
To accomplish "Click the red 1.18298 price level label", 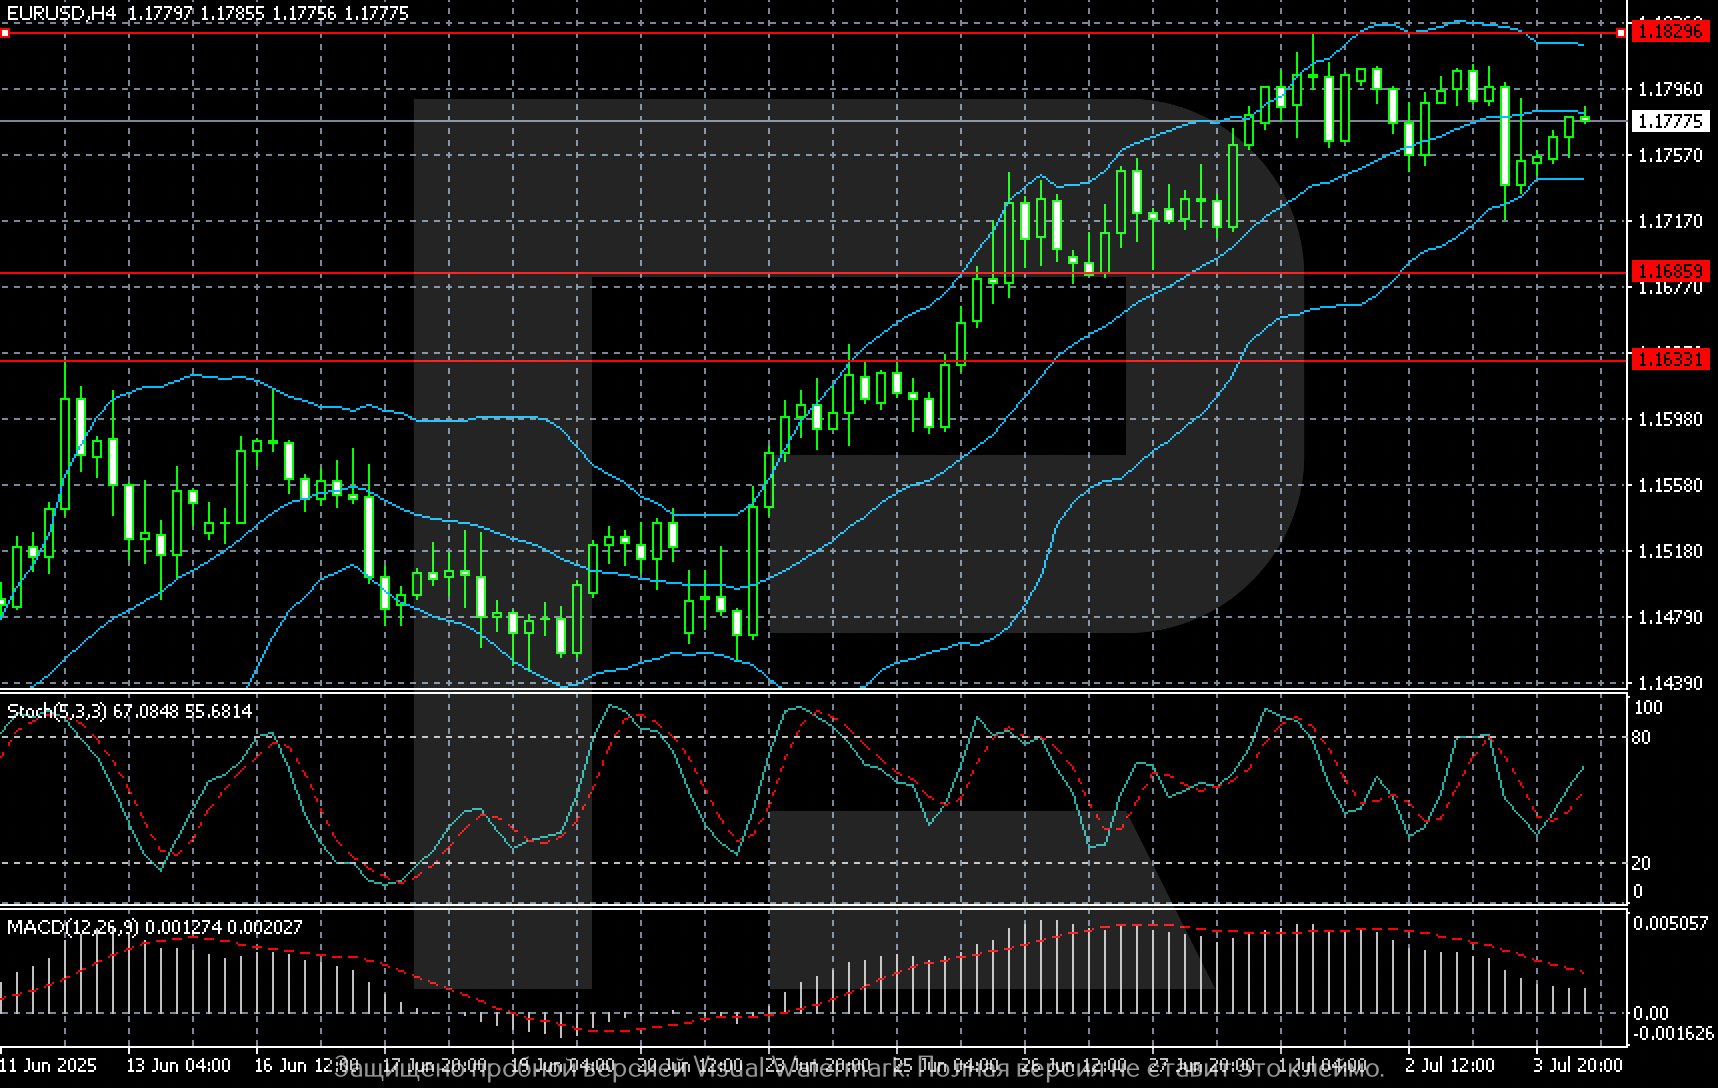I will point(1669,32).
